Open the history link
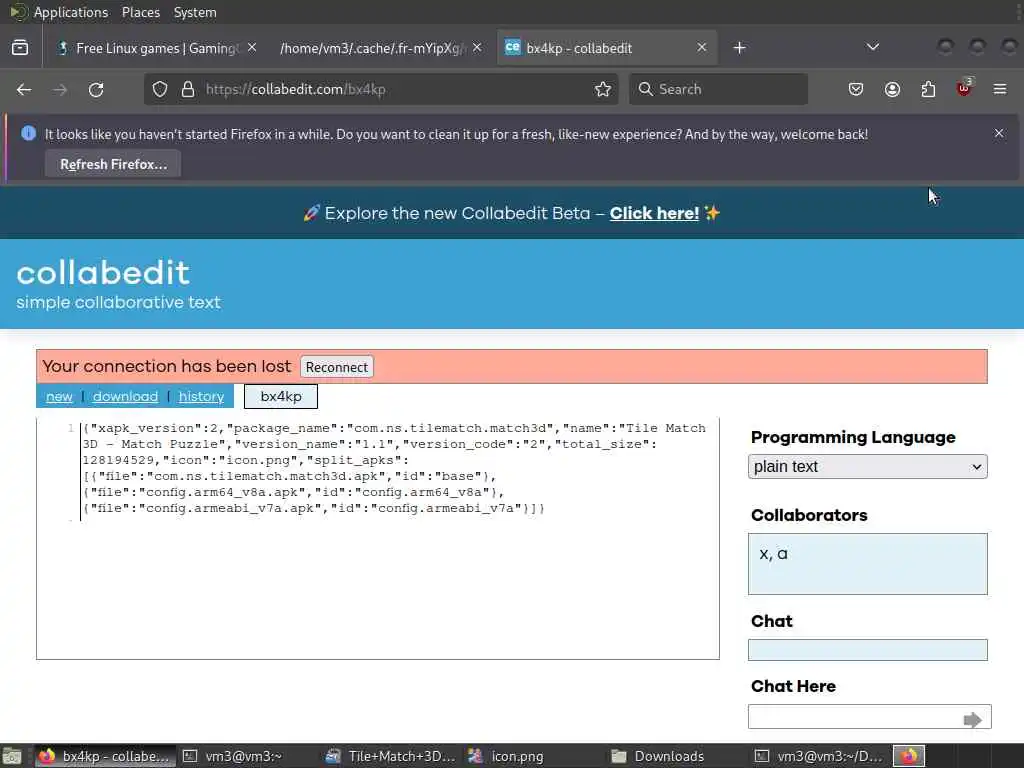1024x768 pixels. click(x=201, y=396)
